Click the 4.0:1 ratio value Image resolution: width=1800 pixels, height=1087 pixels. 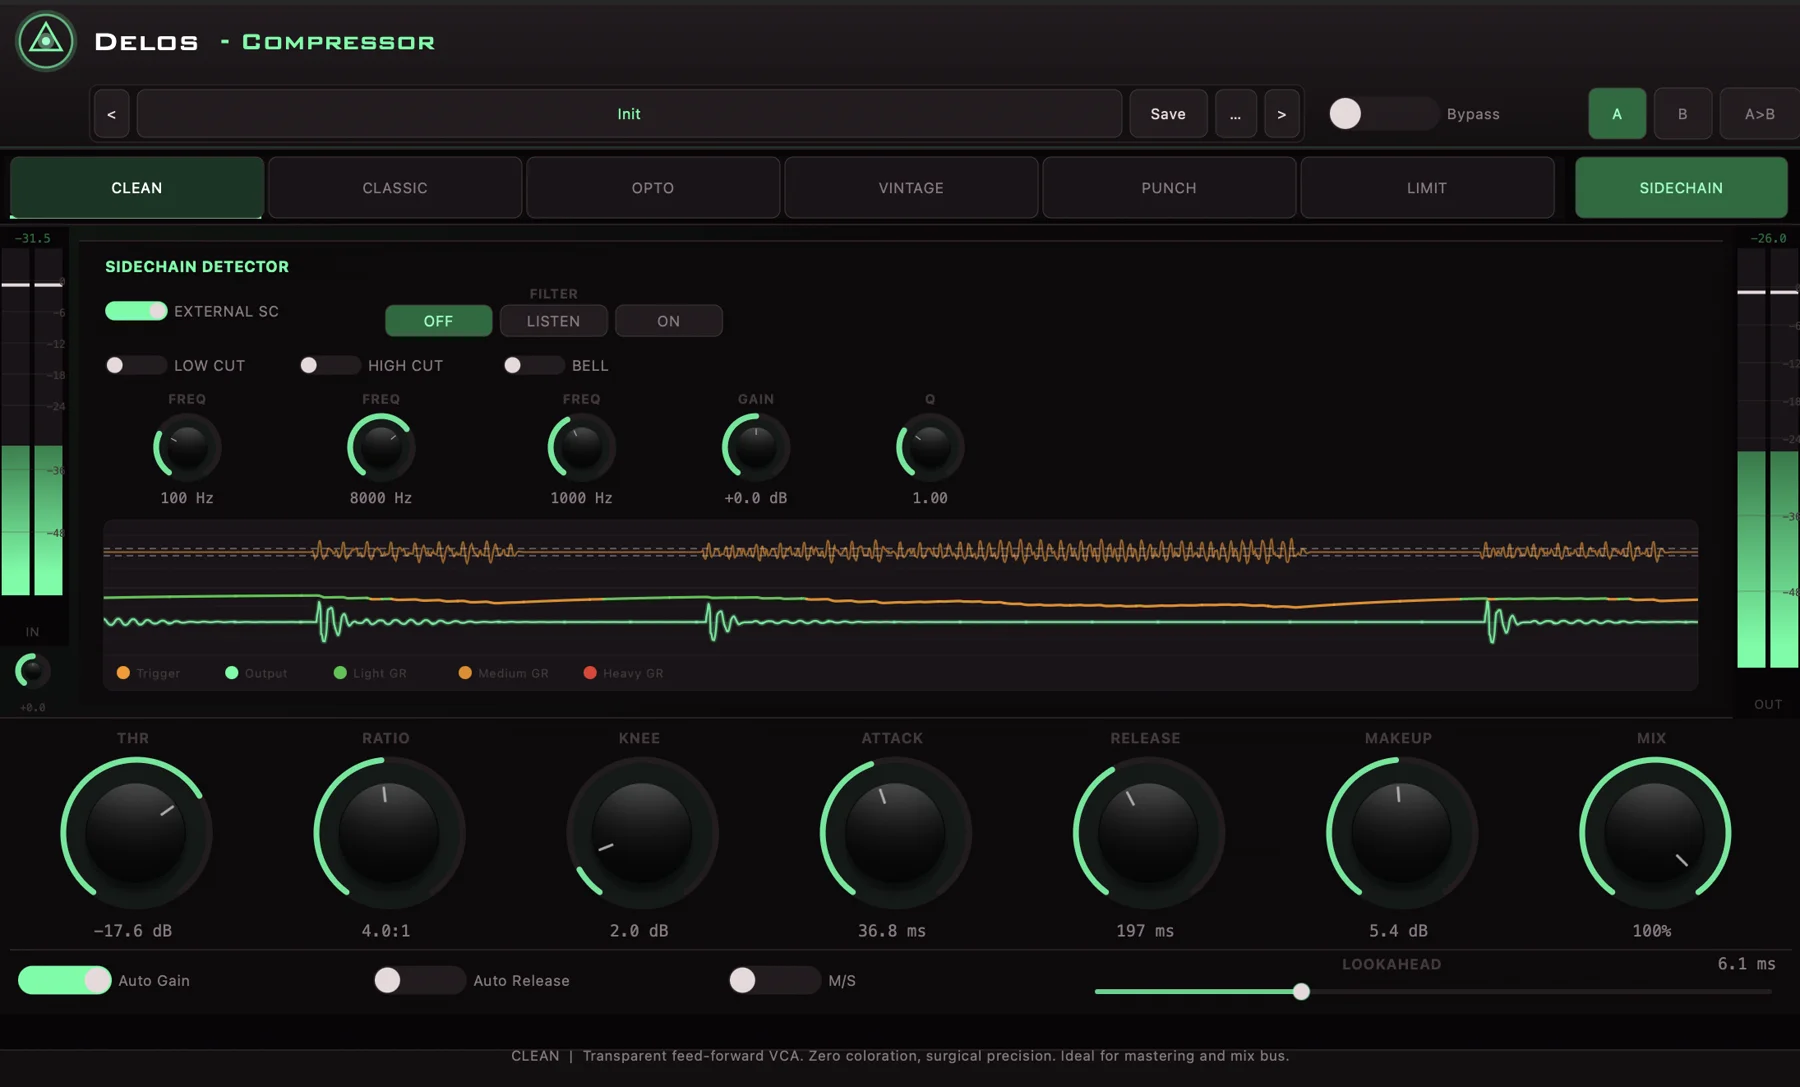386,931
